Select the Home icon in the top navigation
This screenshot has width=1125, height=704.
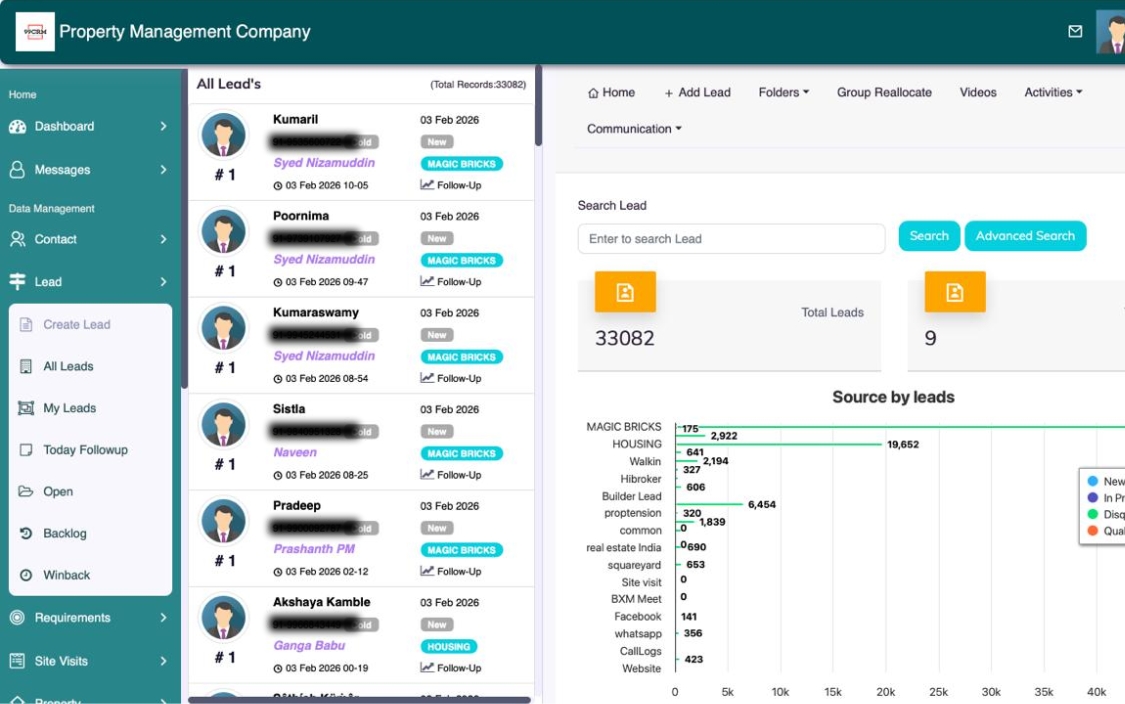(592, 92)
